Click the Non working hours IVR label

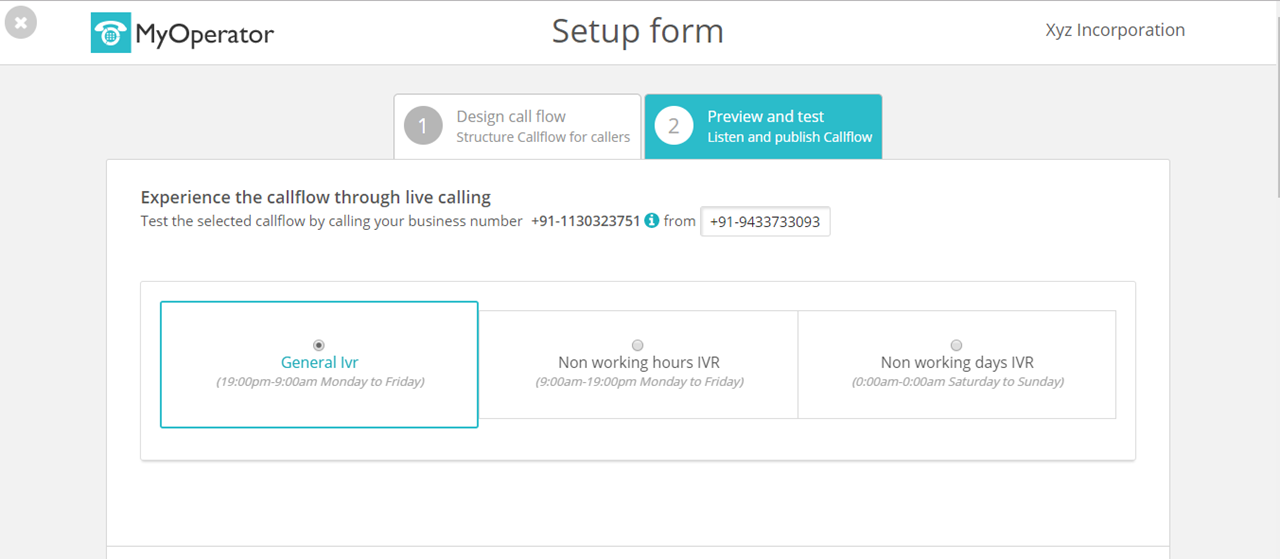tap(638, 362)
